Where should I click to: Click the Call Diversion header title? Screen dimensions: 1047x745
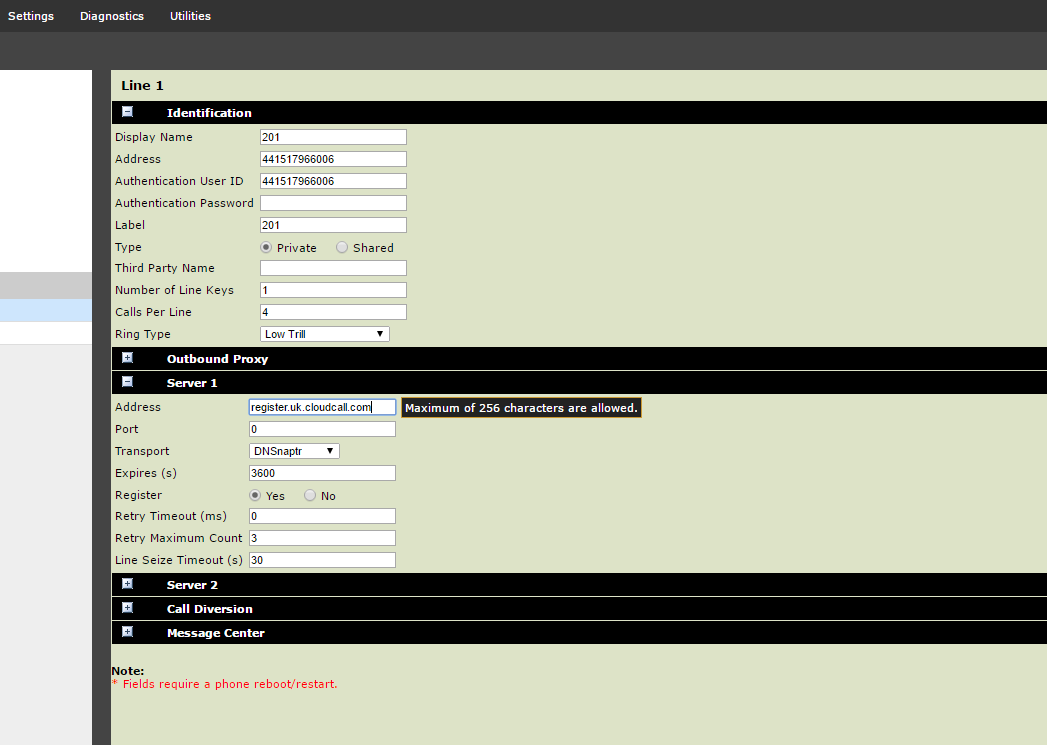click(210, 609)
